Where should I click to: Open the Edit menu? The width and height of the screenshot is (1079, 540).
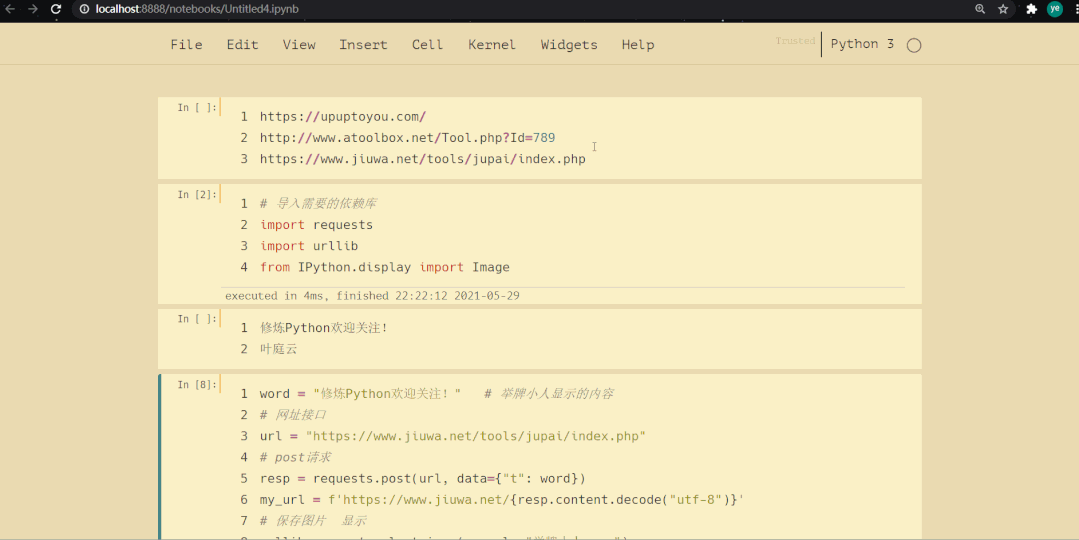pyautogui.click(x=242, y=45)
